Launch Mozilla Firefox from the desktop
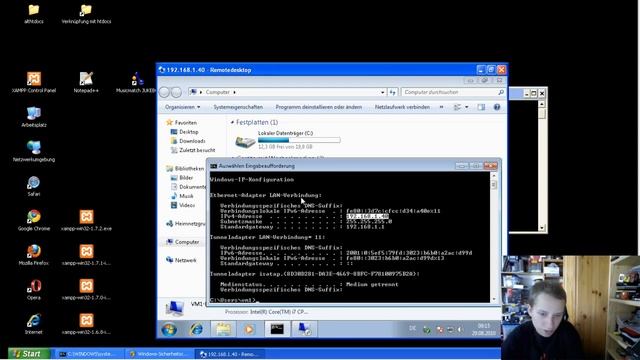Screen dimensions: 640x360 (x=34, y=255)
